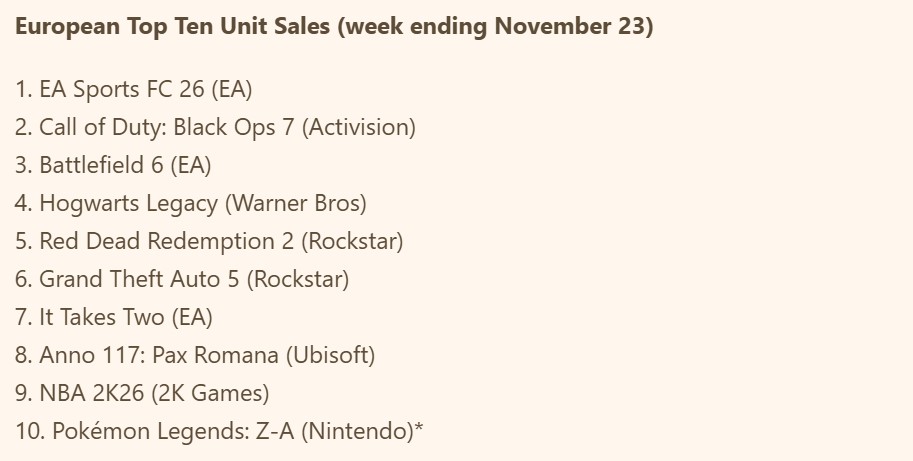Click the Pokémon Legends: Z-A title
The width and height of the screenshot is (913, 461).
(x=173, y=432)
